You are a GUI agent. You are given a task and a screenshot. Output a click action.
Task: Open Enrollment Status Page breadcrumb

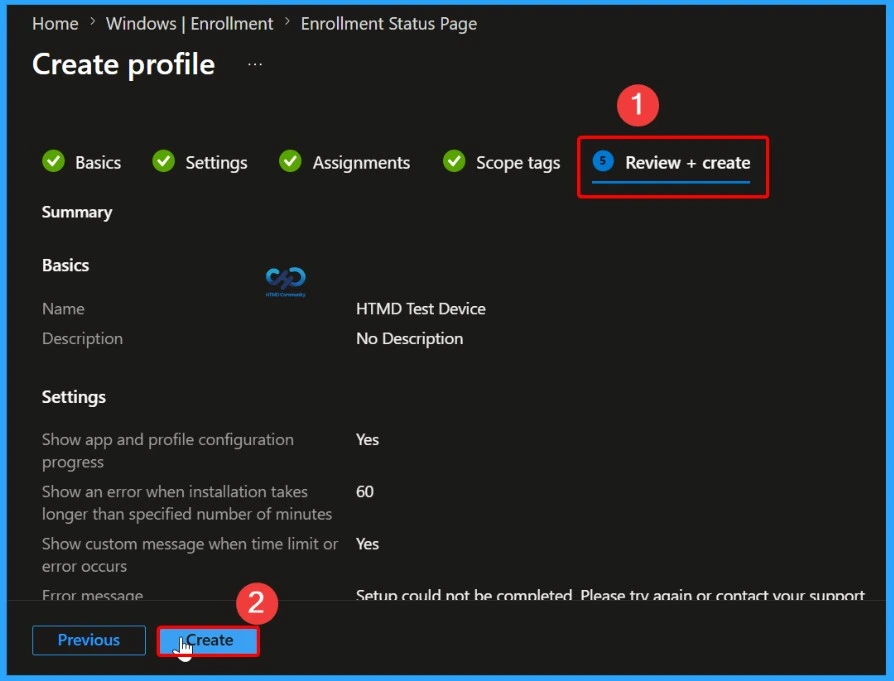[389, 23]
